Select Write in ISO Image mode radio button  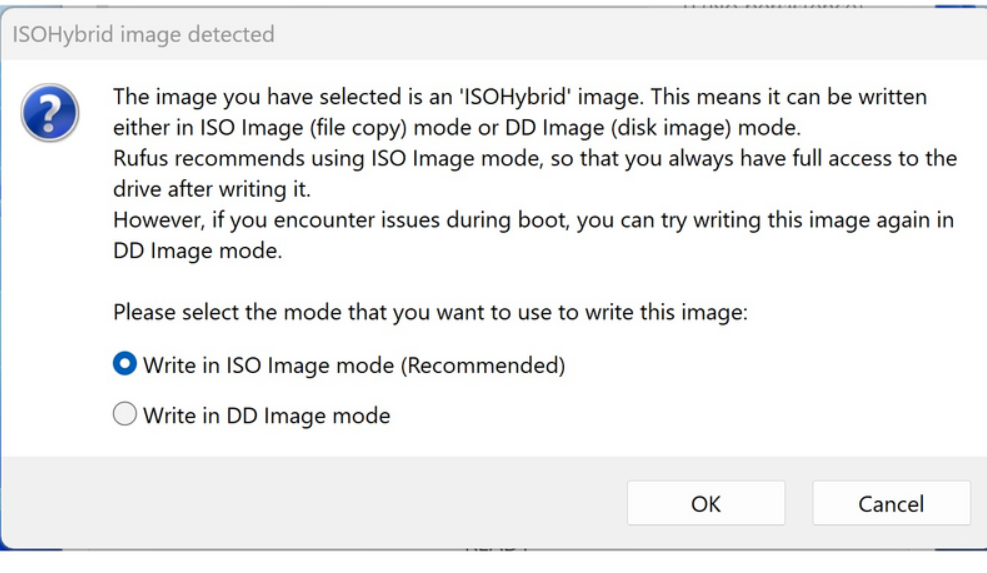click(x=124, y=366)
